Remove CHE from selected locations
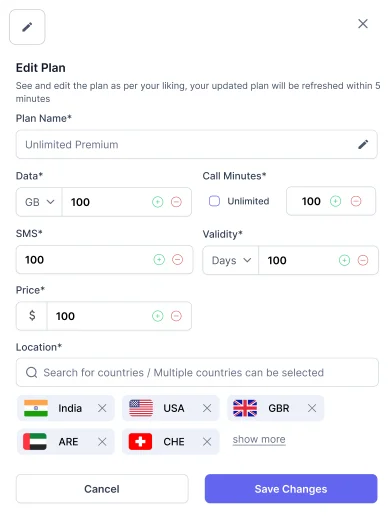 coord(207,442)
